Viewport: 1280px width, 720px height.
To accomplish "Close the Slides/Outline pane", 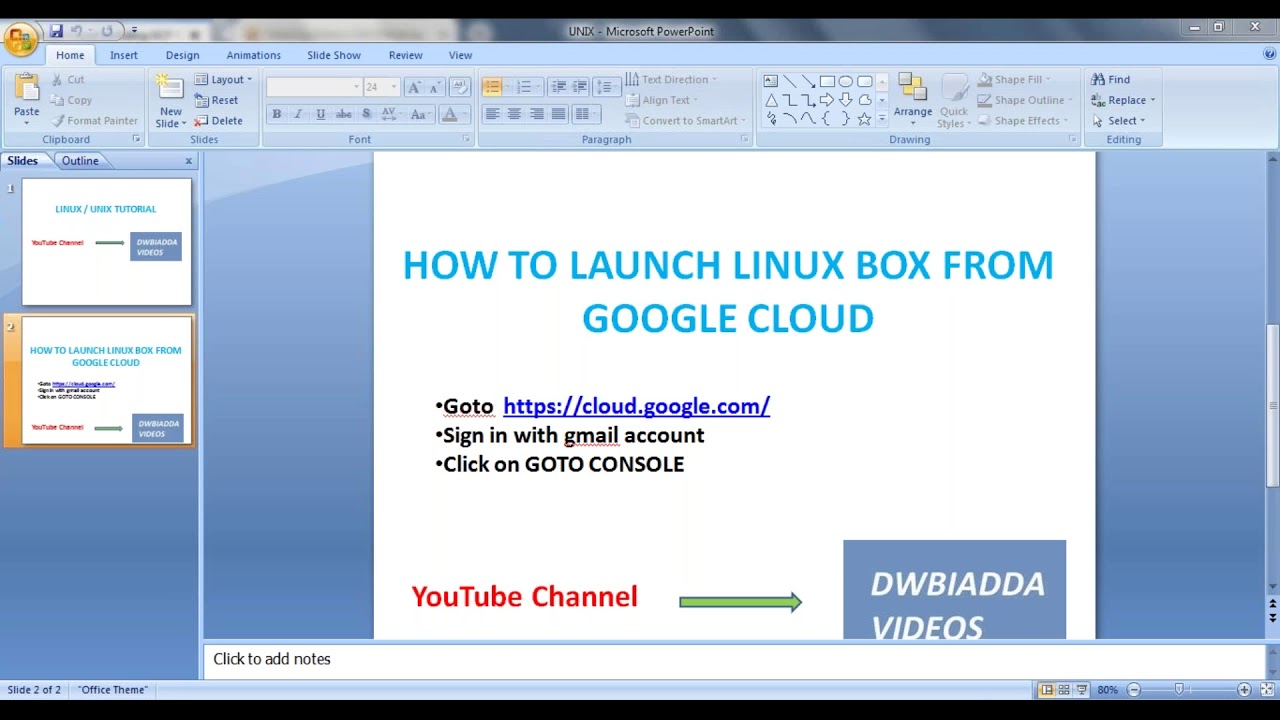I will coord(188,160).
